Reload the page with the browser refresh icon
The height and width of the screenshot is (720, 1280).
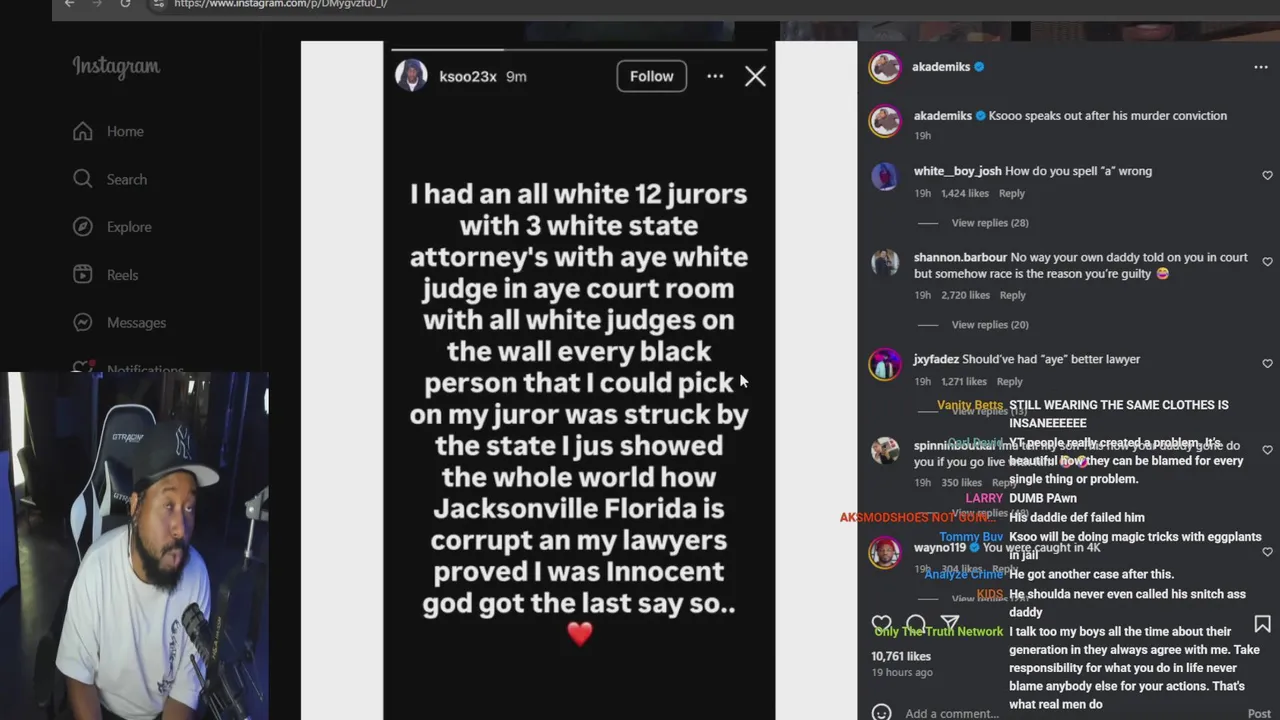125,4
